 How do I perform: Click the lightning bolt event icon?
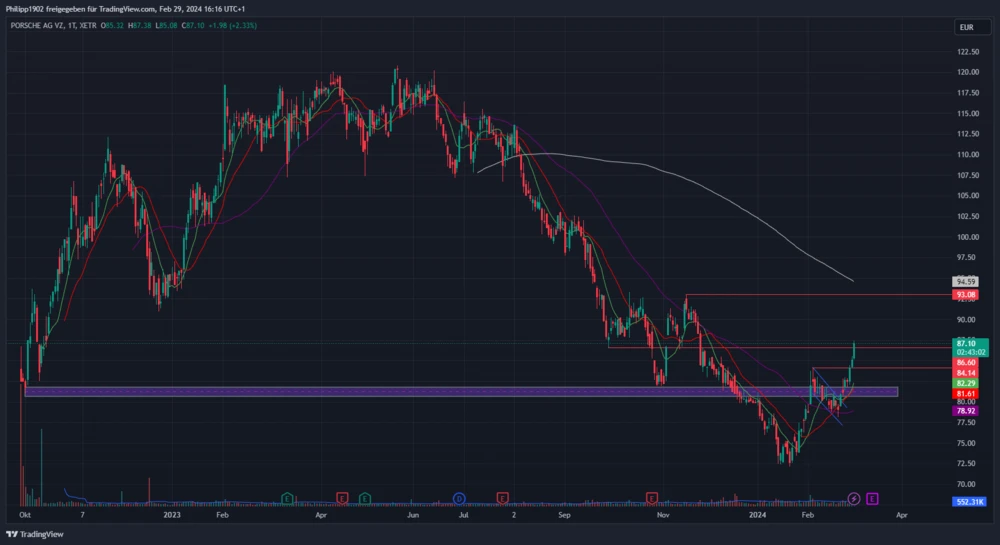coord(854,497)
